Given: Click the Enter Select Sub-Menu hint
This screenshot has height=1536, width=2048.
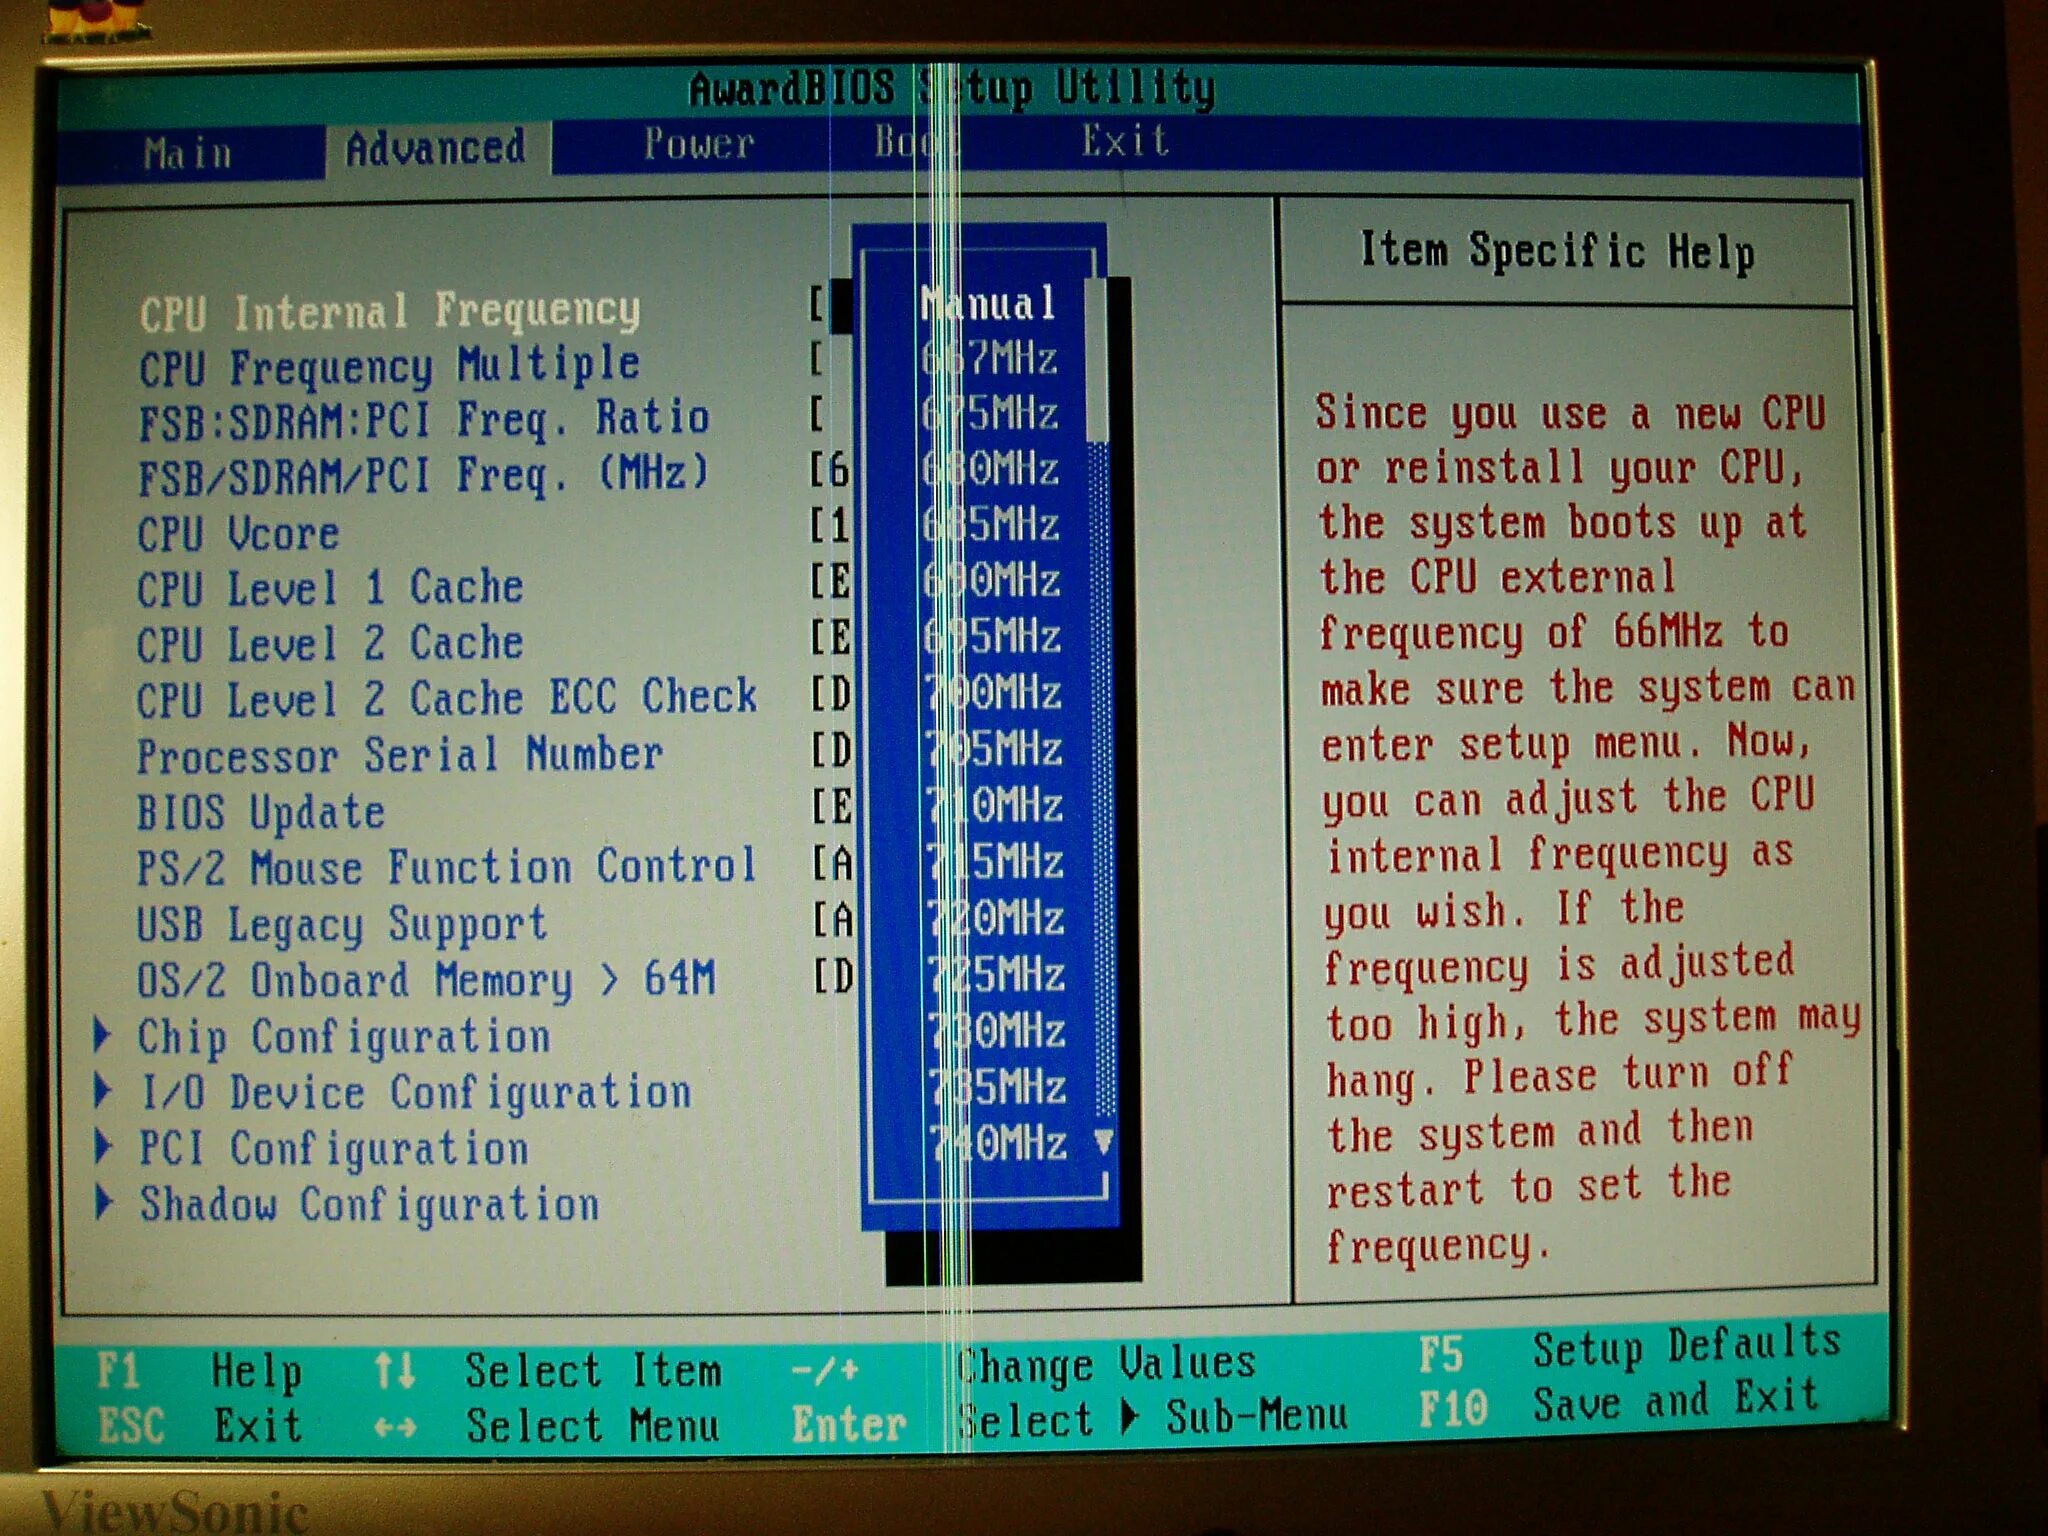Looking at the screenshot, I should pyautogui.click(x=1069, y=1421).
